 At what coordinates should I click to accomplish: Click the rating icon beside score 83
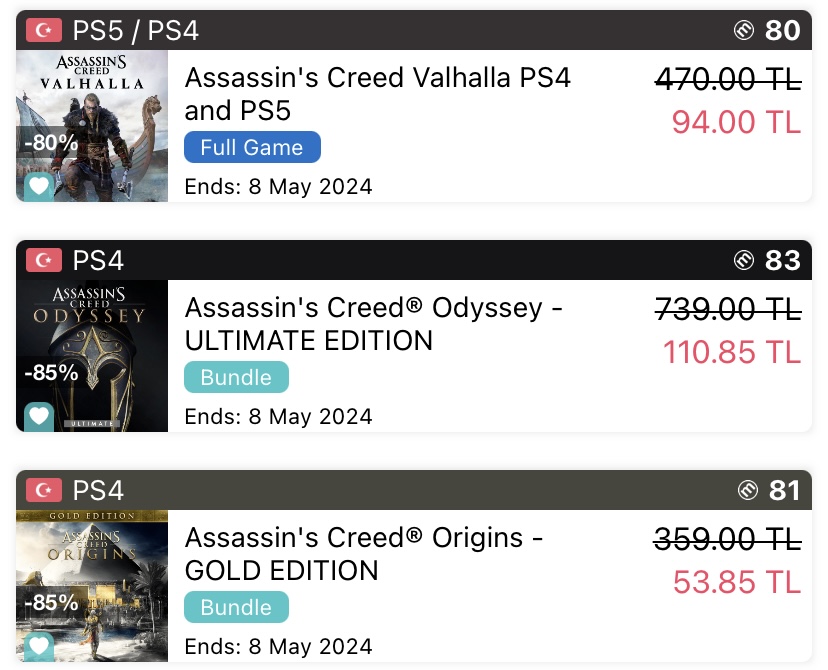click(x=744, y=261)
